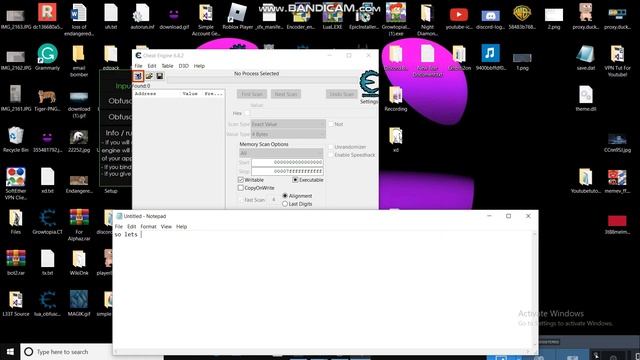Open the save.dat desktop icon
640x360 pixels.
(586, 58)
